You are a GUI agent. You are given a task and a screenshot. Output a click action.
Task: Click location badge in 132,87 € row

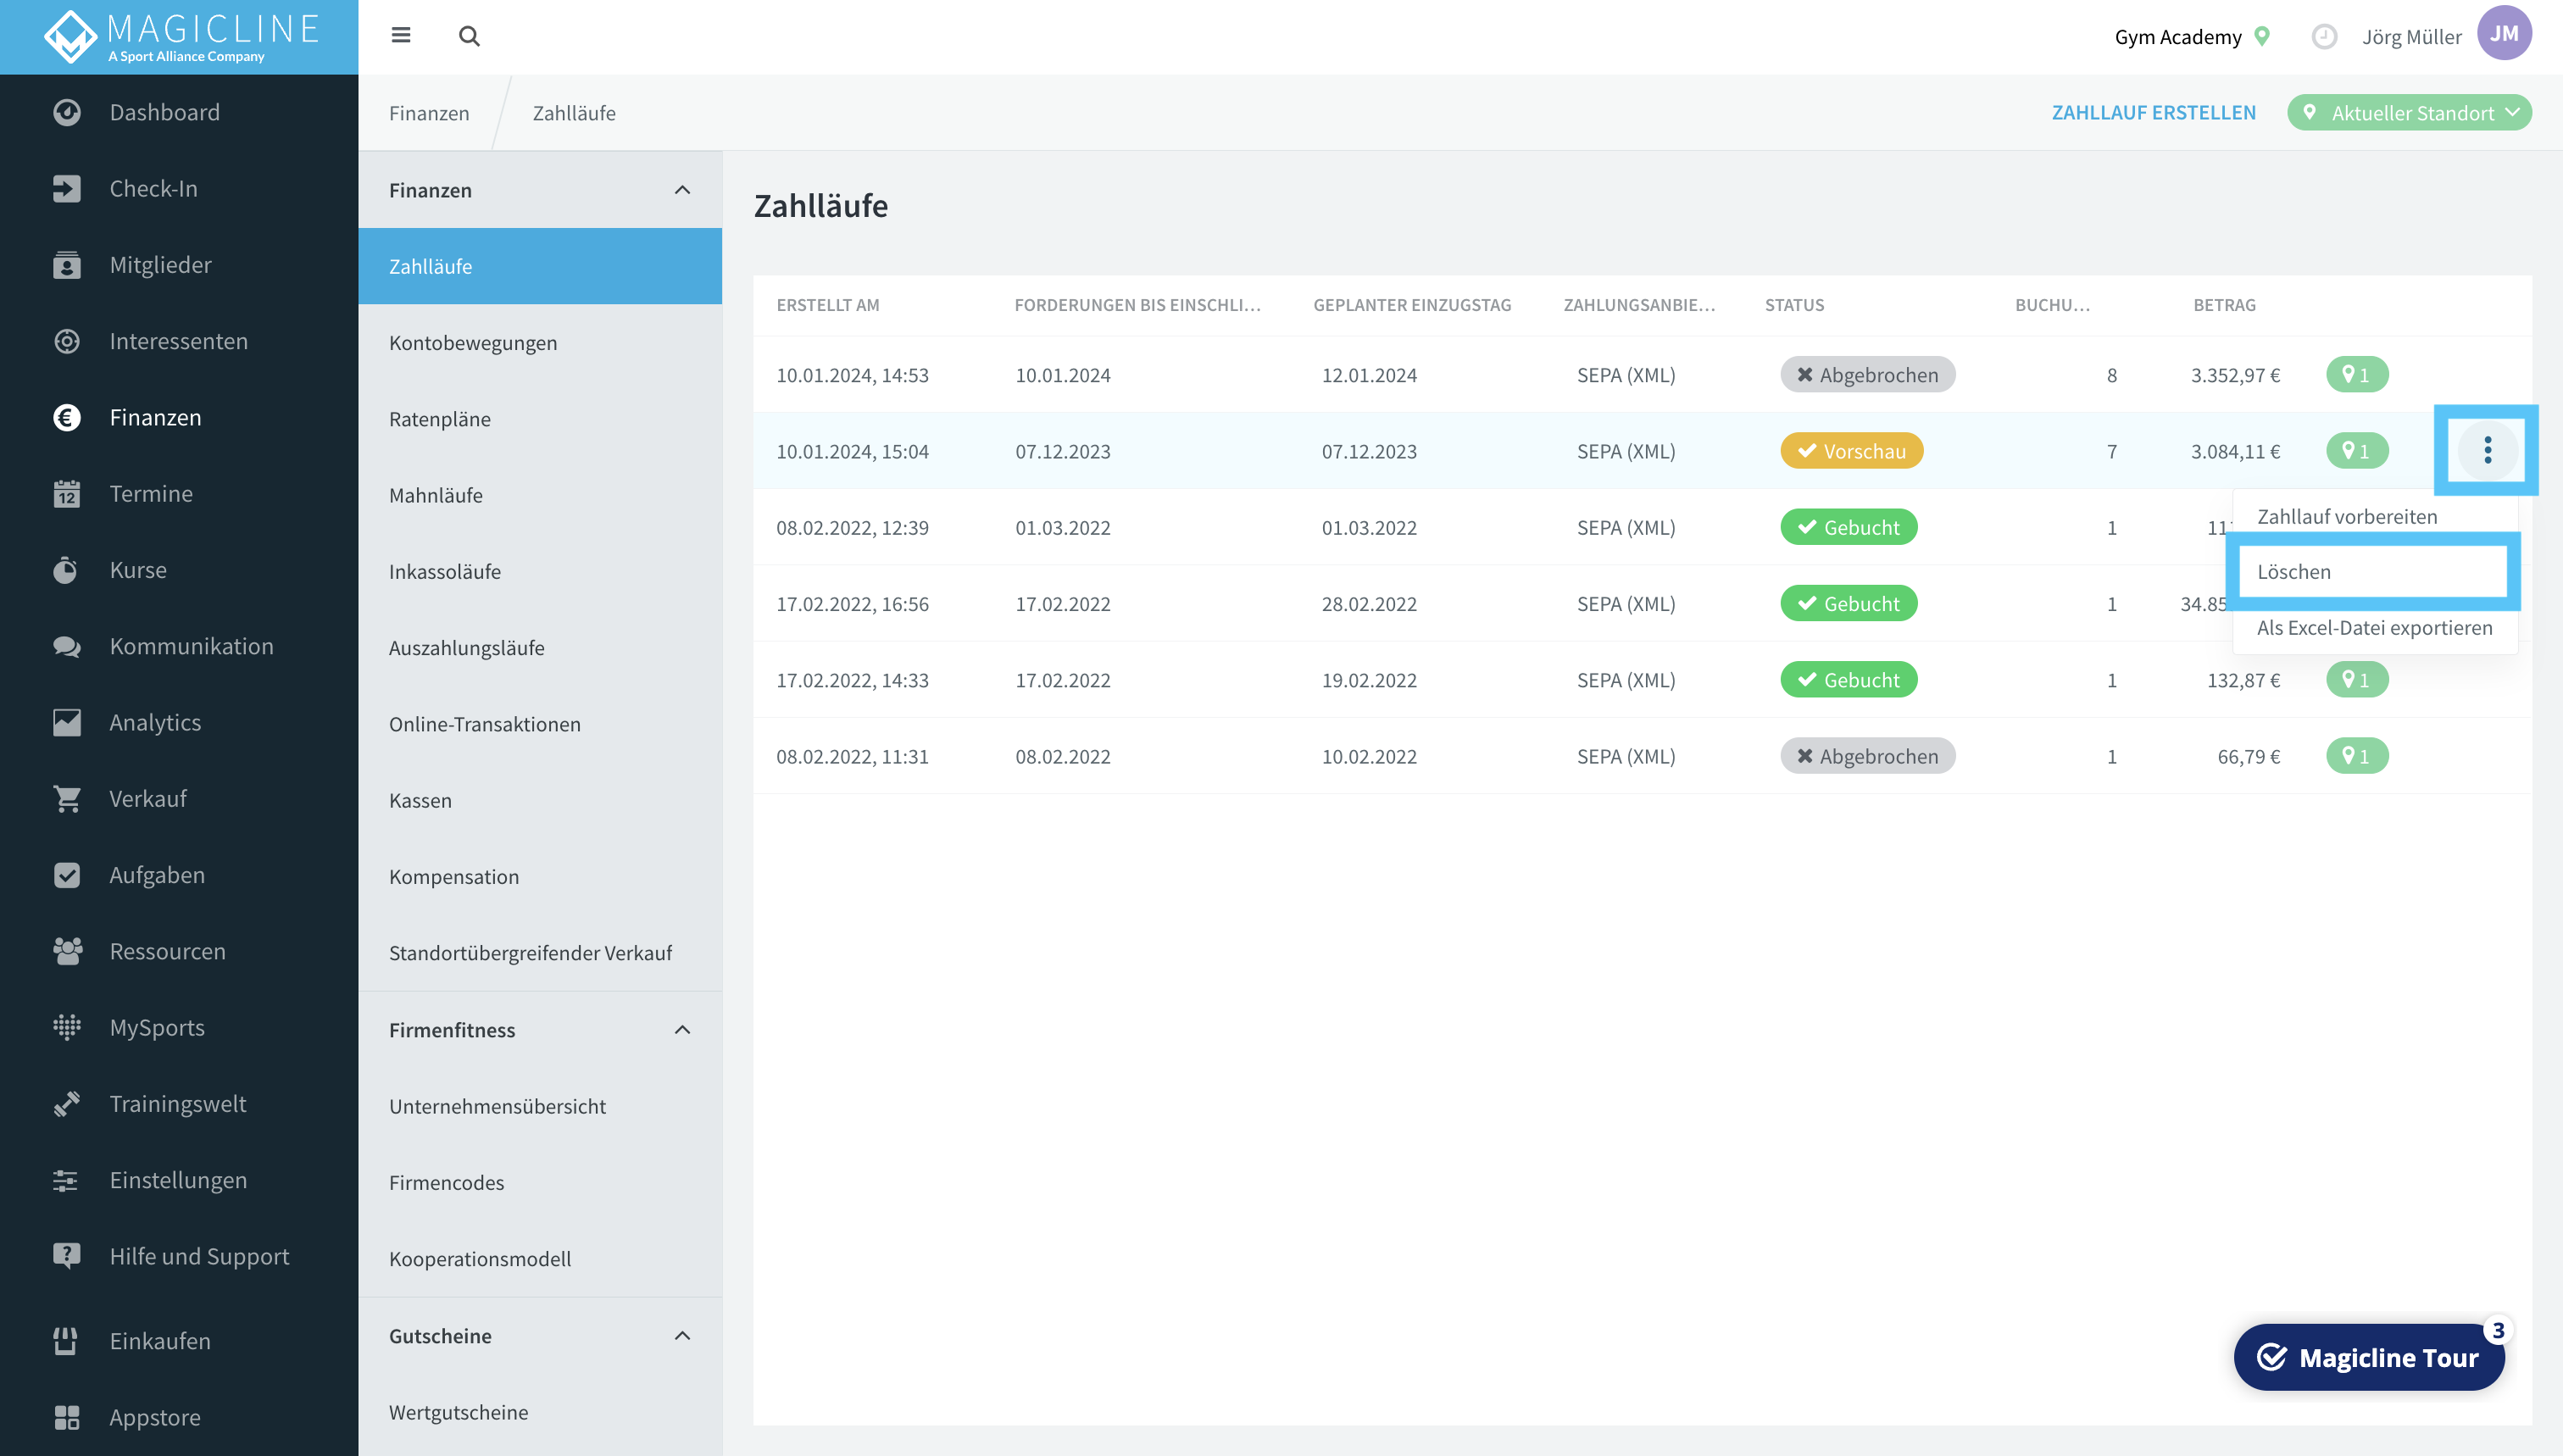pos(2357,680)
